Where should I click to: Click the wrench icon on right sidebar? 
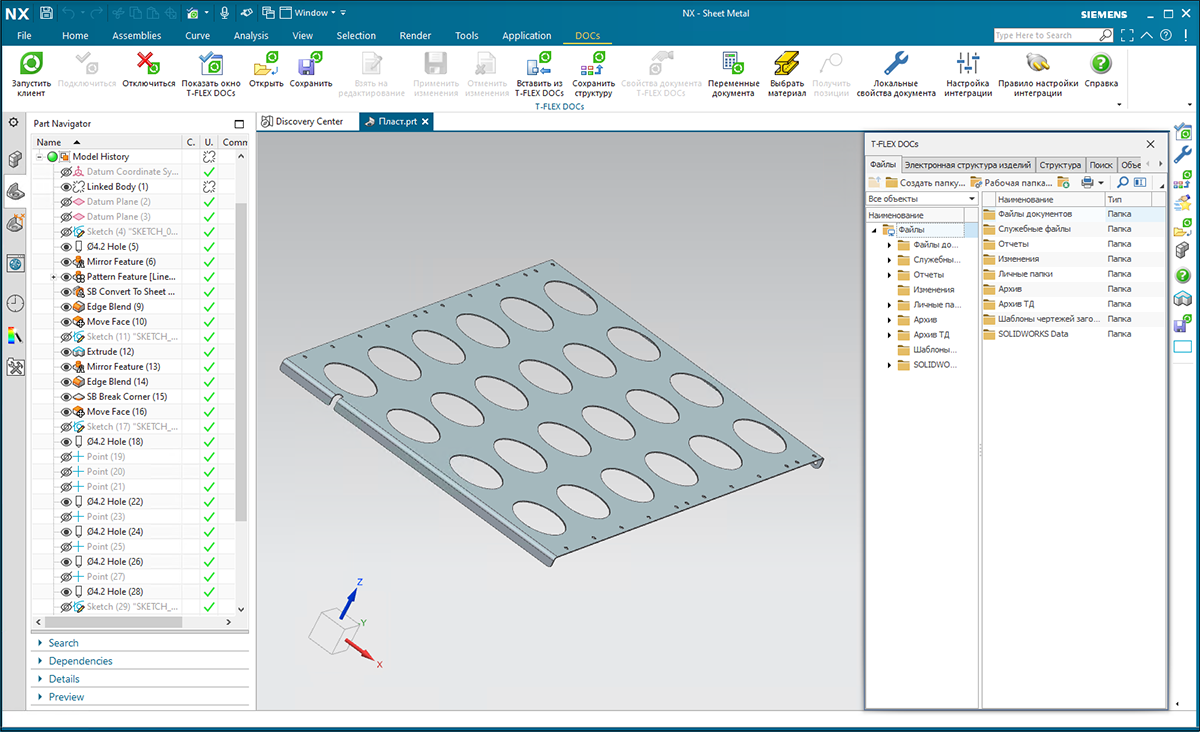[1182, 154]
